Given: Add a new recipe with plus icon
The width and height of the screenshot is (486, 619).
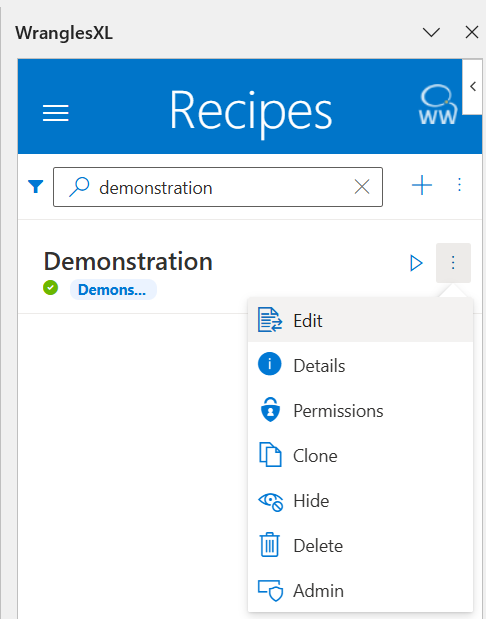Looking at the screenshot, I should [422, 186].
